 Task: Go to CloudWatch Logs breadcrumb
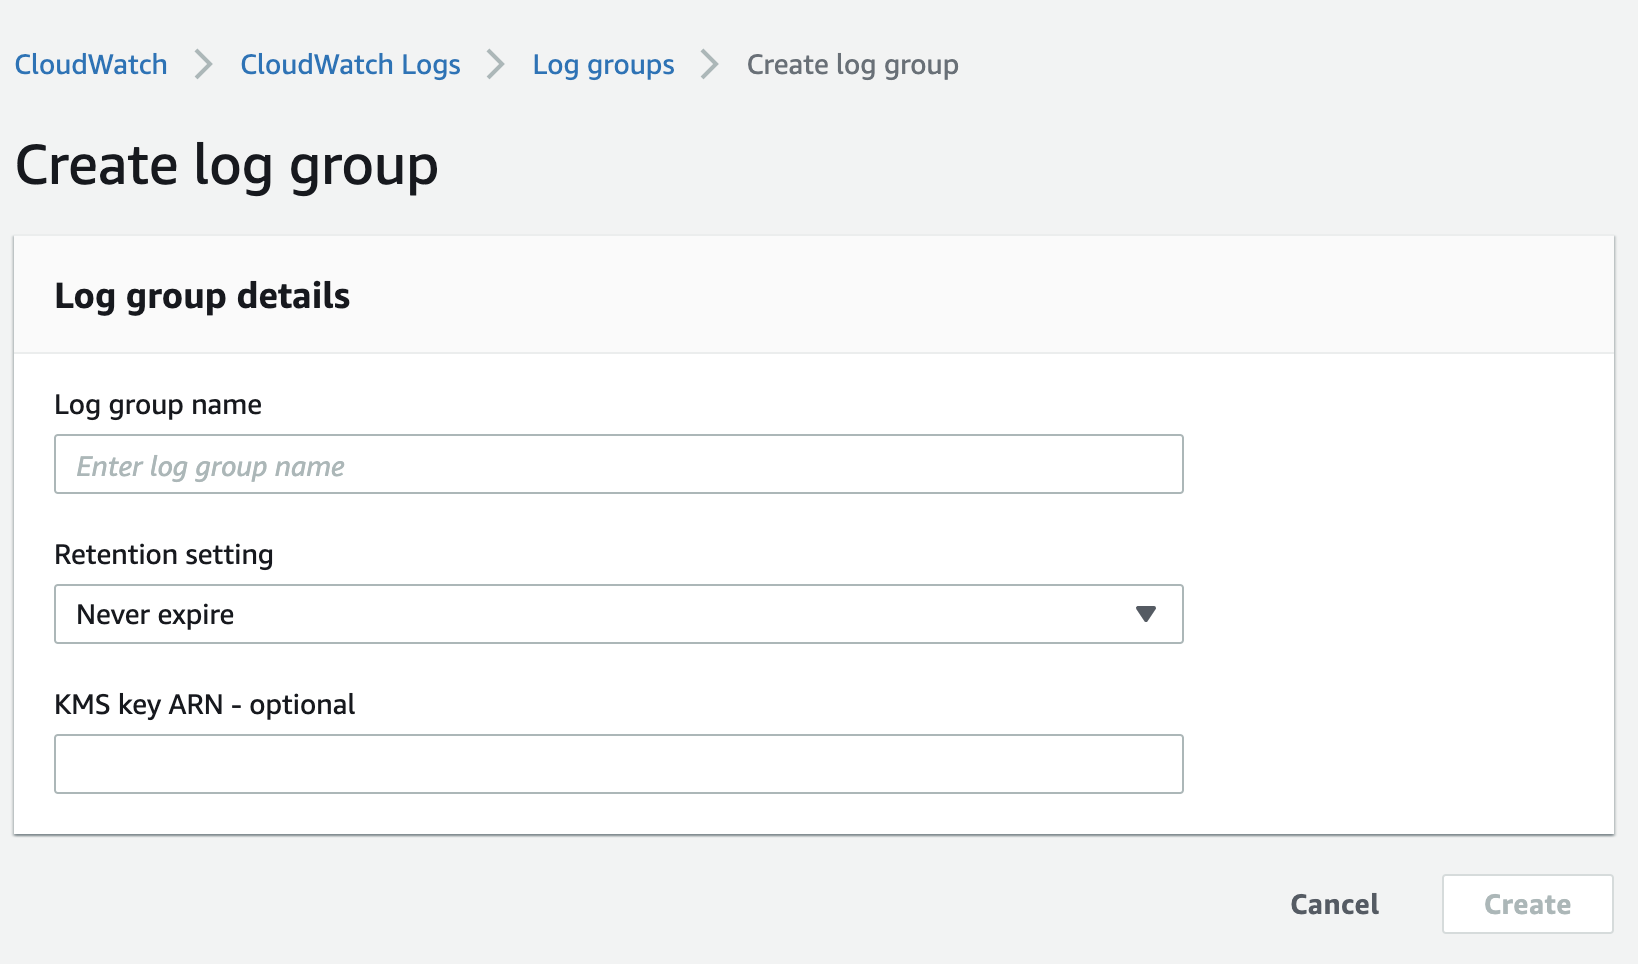pos(350,65)
